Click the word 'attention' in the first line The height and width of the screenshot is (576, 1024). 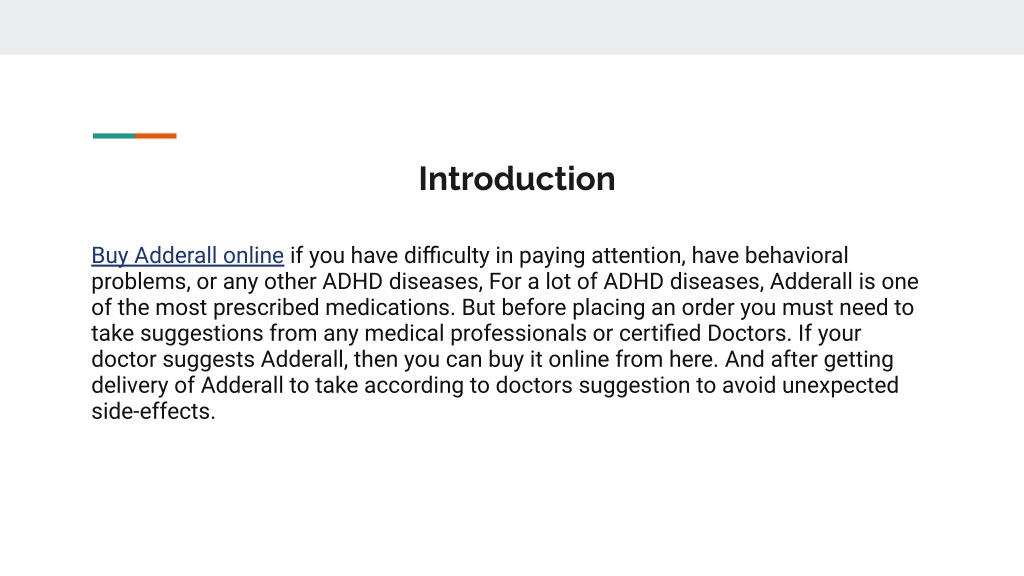tap(637, 256)
